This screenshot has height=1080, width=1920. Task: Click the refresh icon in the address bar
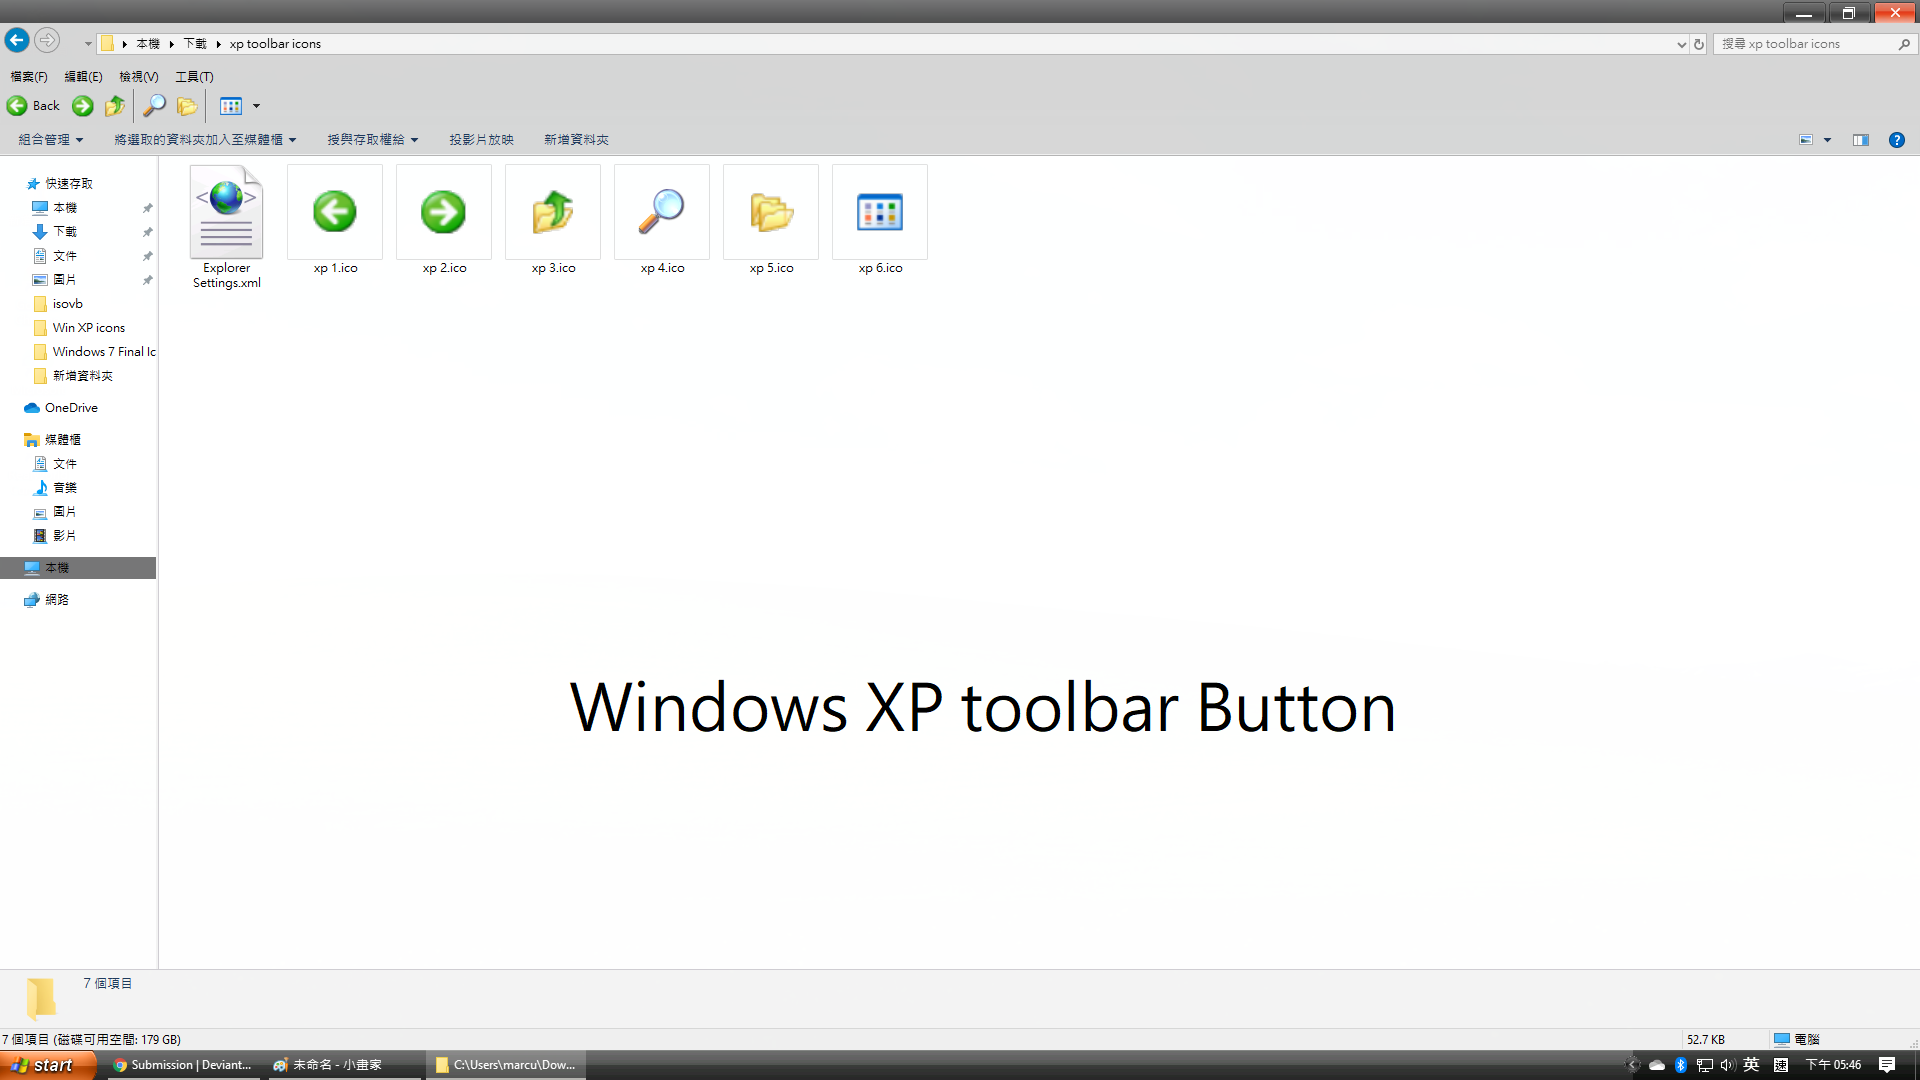click(1698, 43)
